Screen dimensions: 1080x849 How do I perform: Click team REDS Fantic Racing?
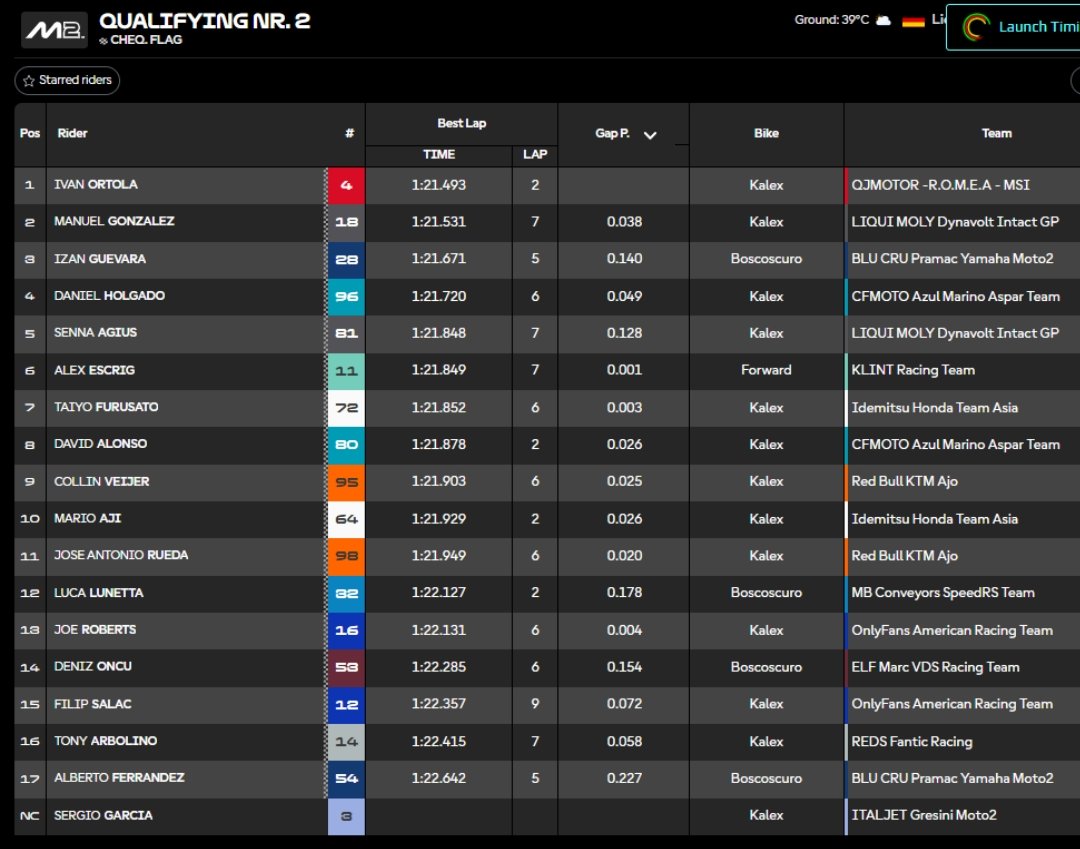pyautogui.click(x=912, y=742)
